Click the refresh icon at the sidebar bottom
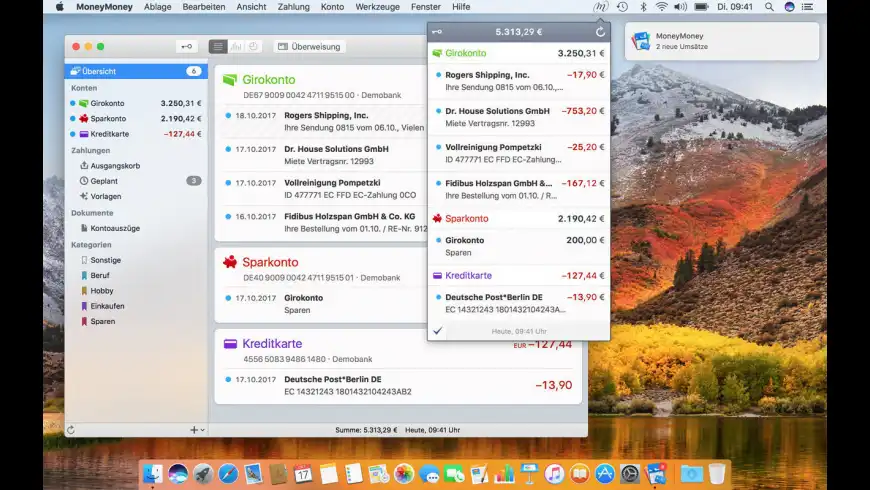This screenshot has height=490, width=870. 71,430
